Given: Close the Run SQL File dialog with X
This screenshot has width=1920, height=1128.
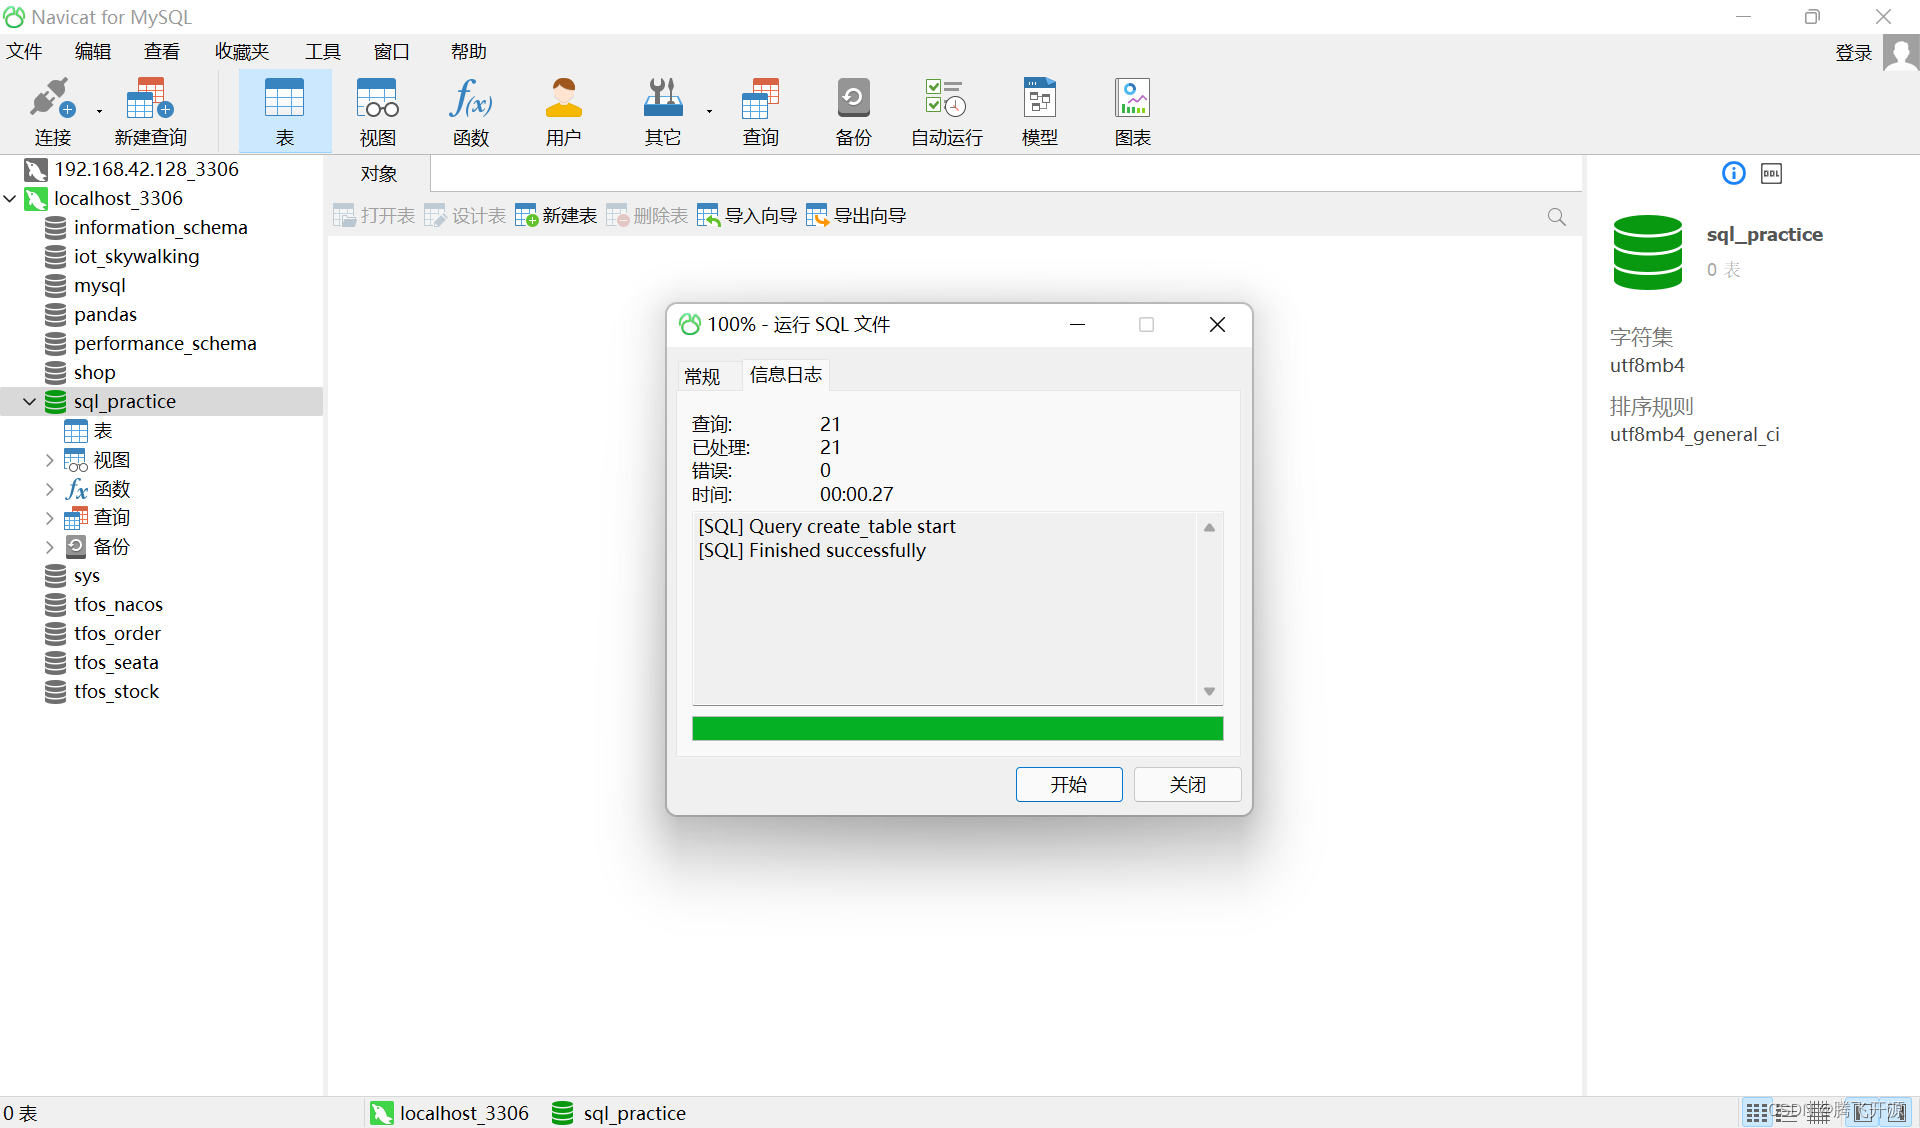Looking at the screenshot, I should pos(1217,324).
